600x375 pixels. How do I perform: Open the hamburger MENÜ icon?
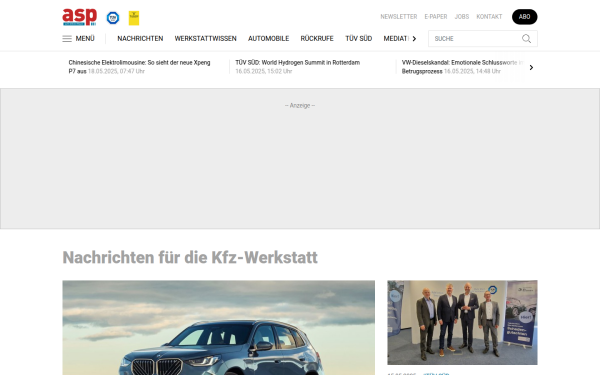[x=67, y=39]
